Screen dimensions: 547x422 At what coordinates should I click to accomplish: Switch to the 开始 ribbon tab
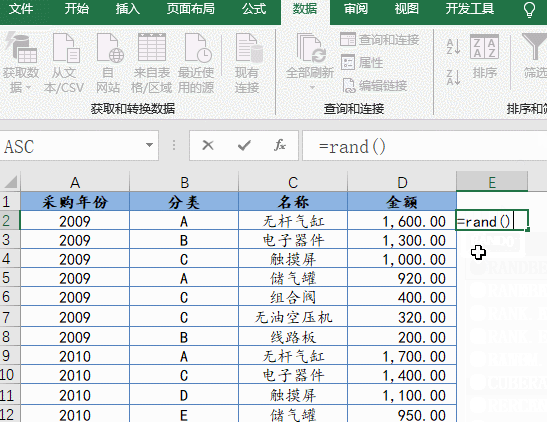click(x=76, y=9)
